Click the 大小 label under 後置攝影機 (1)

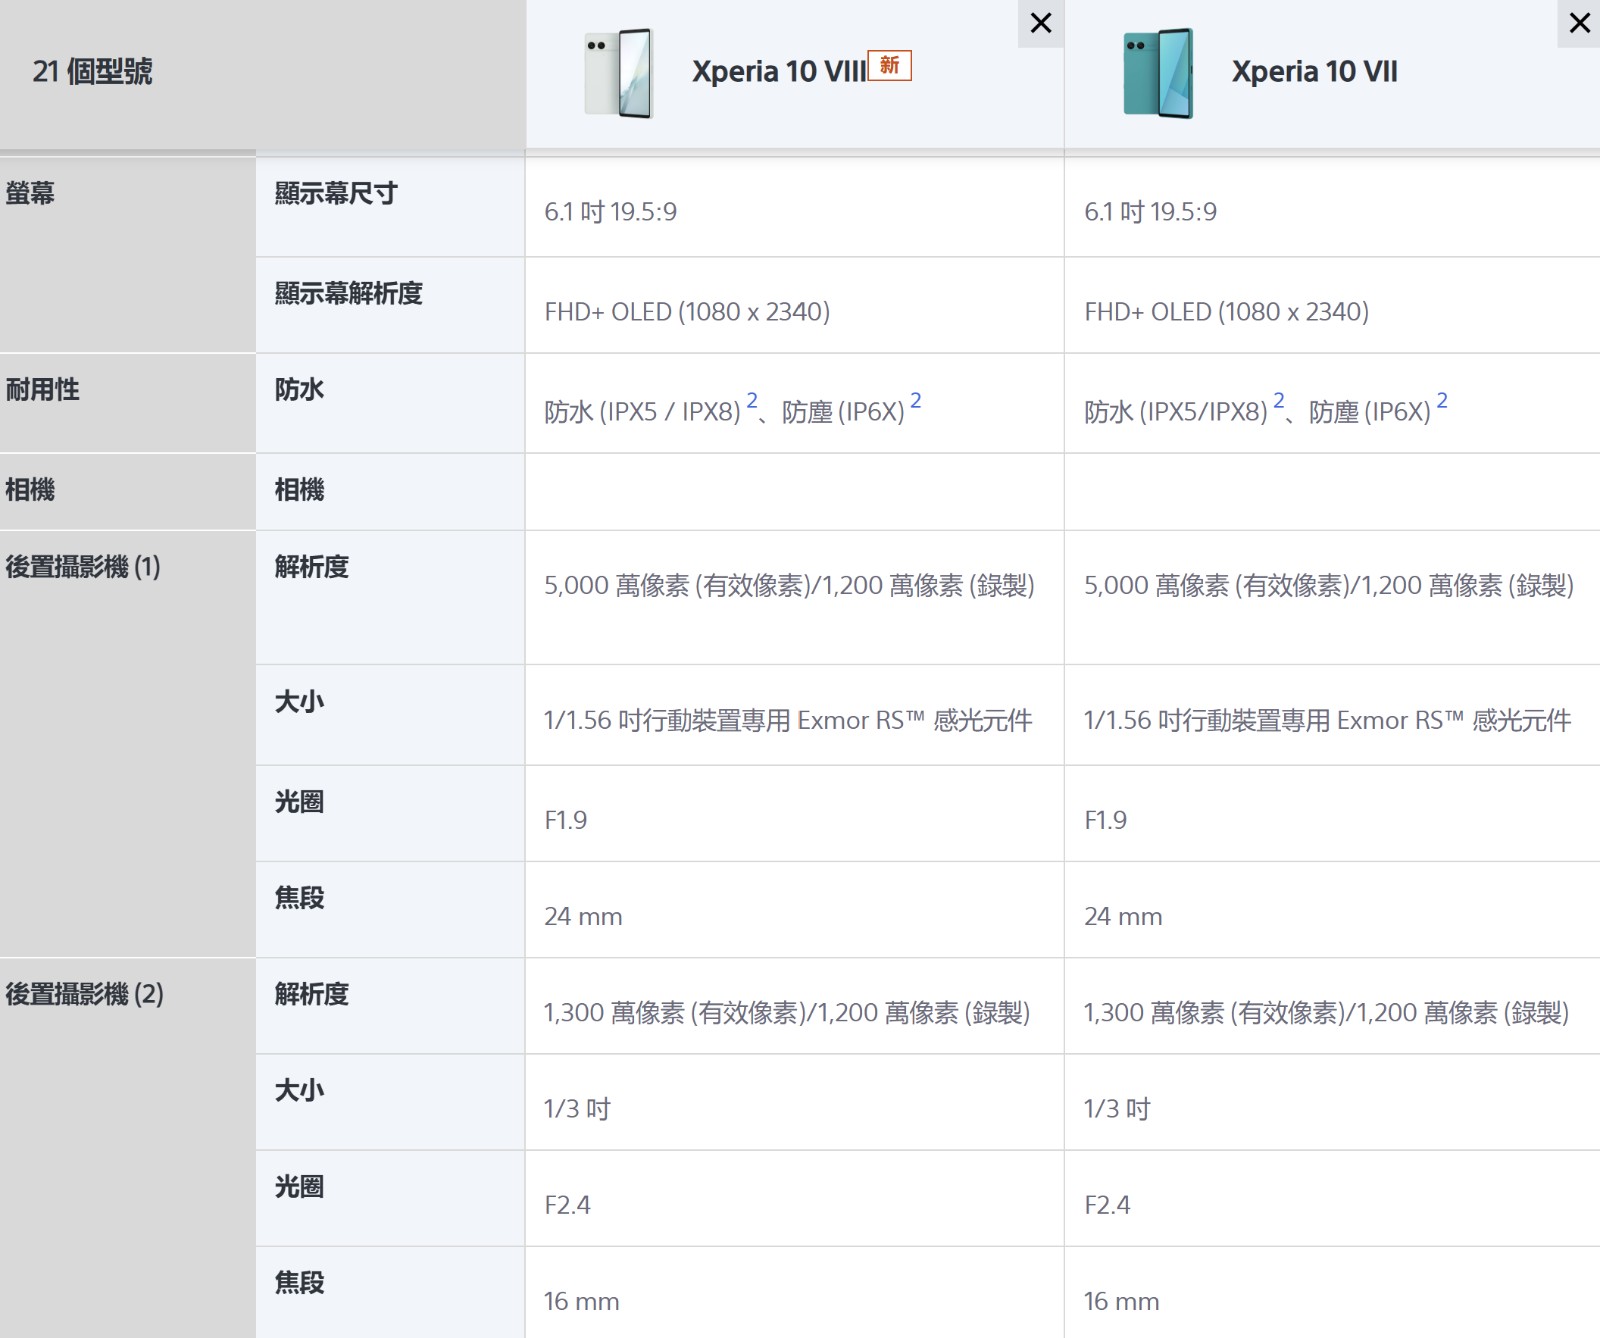pos(300,702)
